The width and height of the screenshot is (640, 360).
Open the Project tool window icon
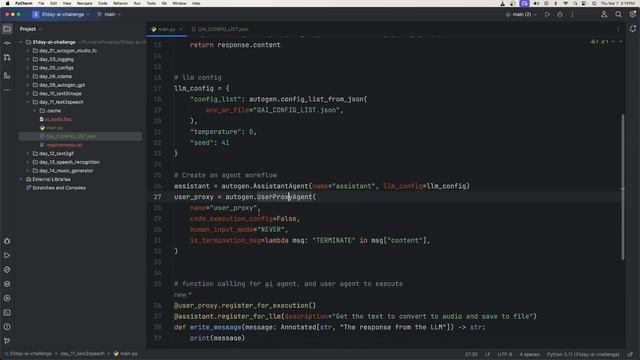click(x=7, y=29)
